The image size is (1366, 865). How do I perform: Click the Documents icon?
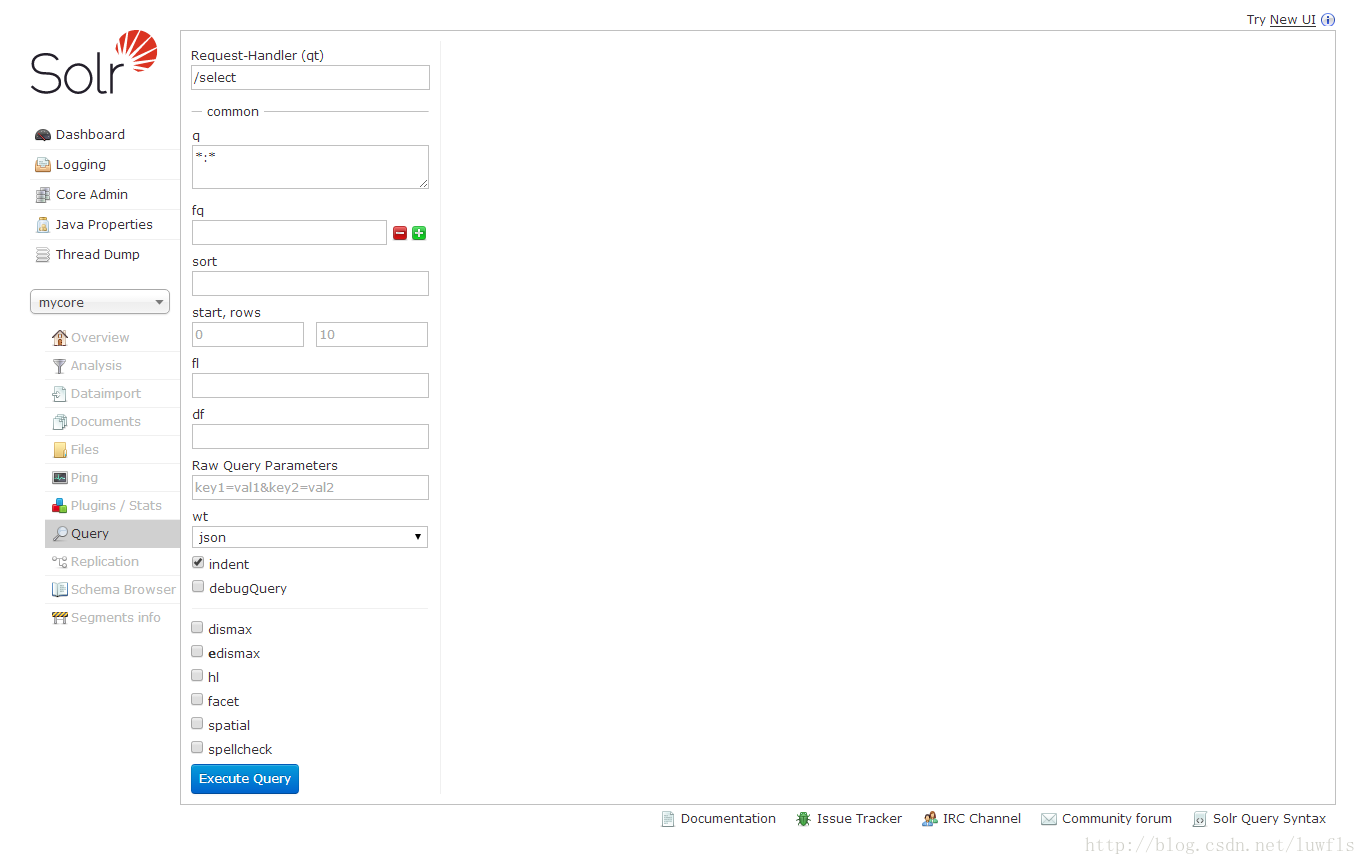[60, 422]
